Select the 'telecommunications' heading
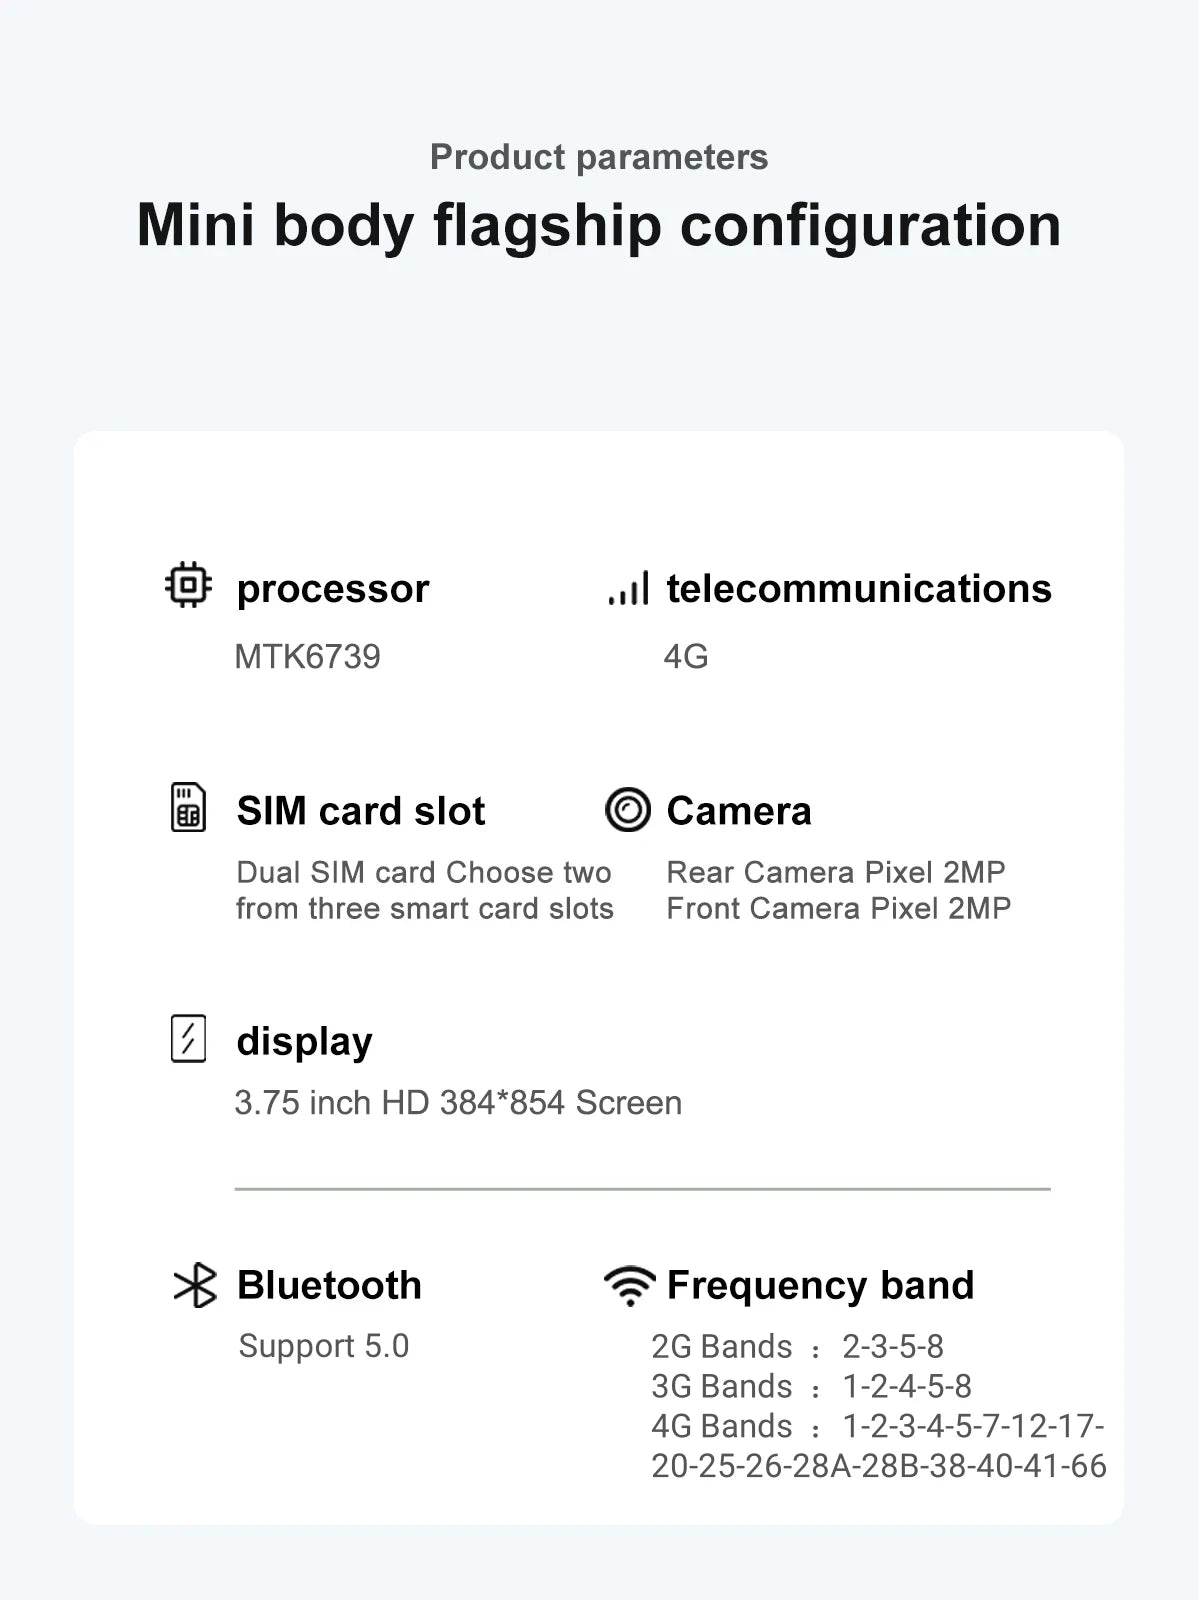Screen dimensions: 1200x1600 859,589
